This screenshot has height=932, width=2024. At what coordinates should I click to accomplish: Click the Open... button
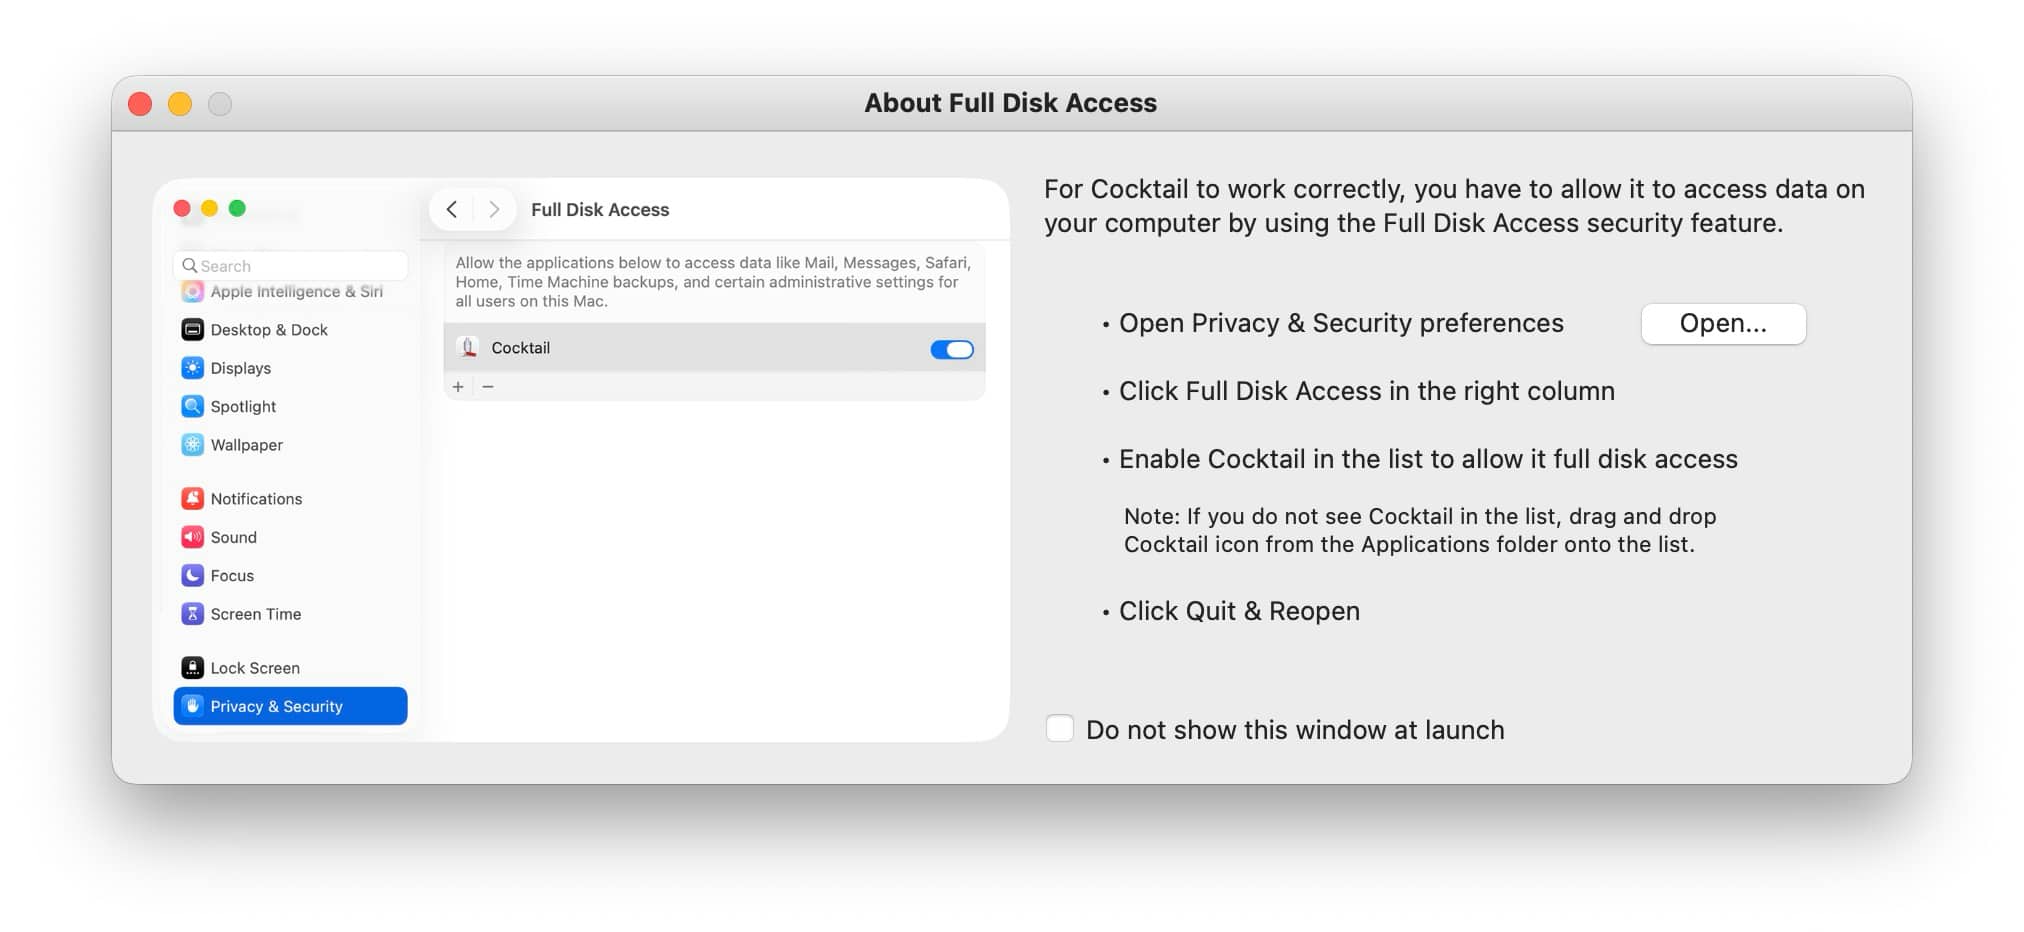pyautogui.click(x=1722, y=324)
